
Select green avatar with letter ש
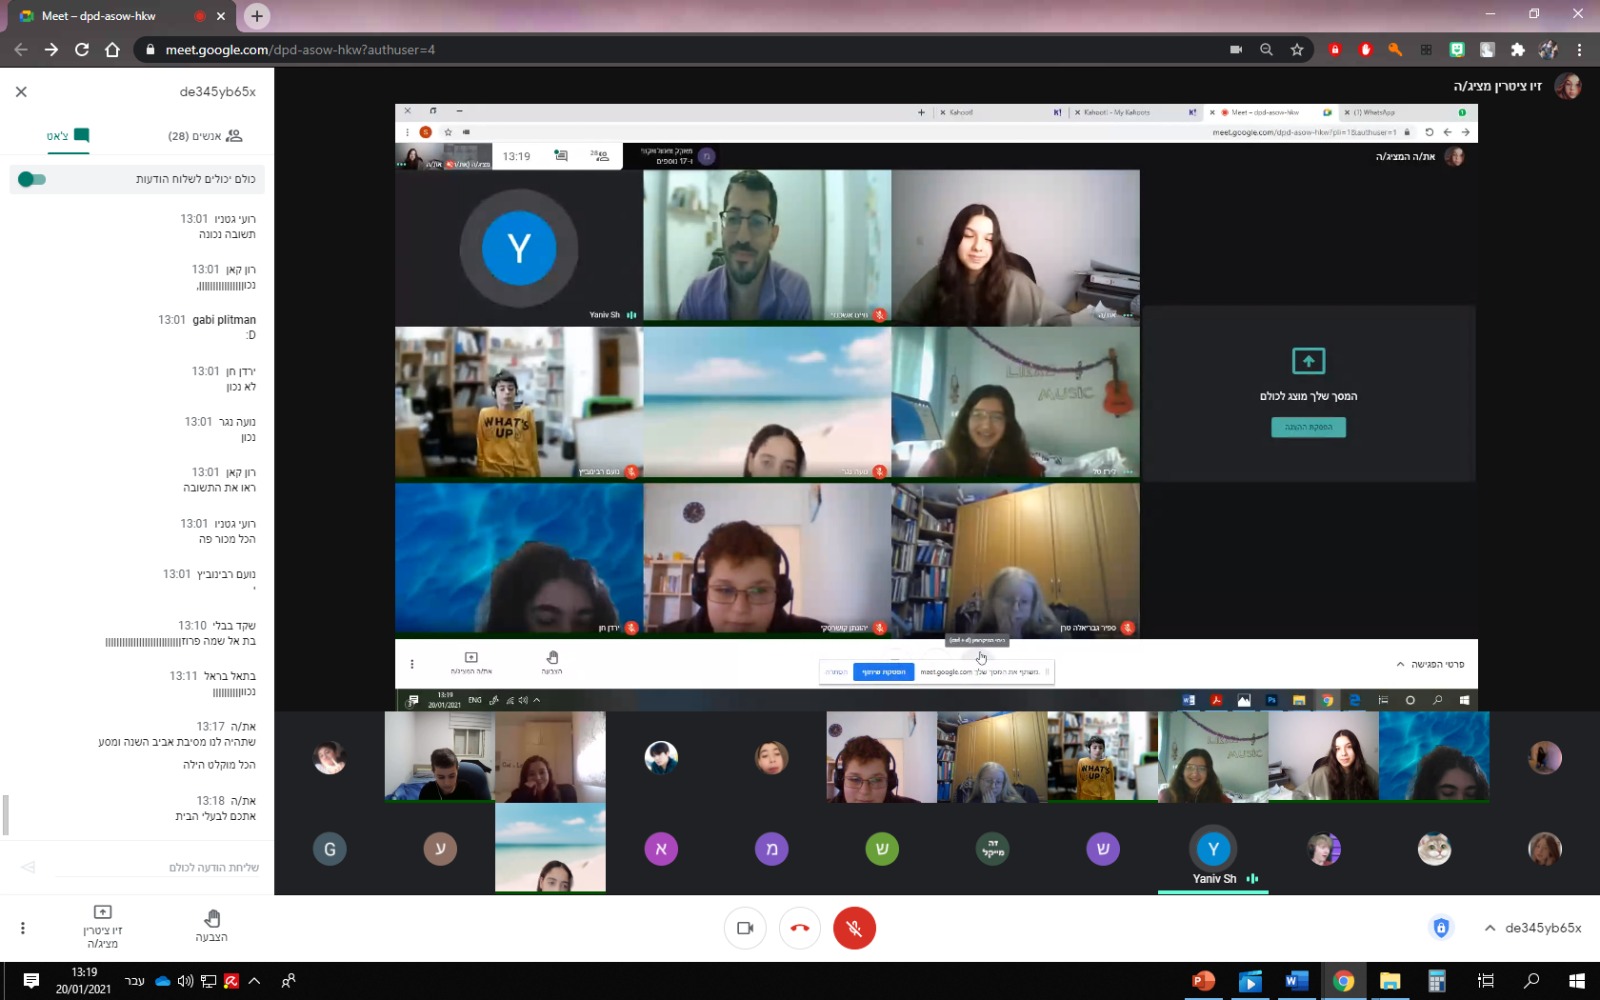882,849
